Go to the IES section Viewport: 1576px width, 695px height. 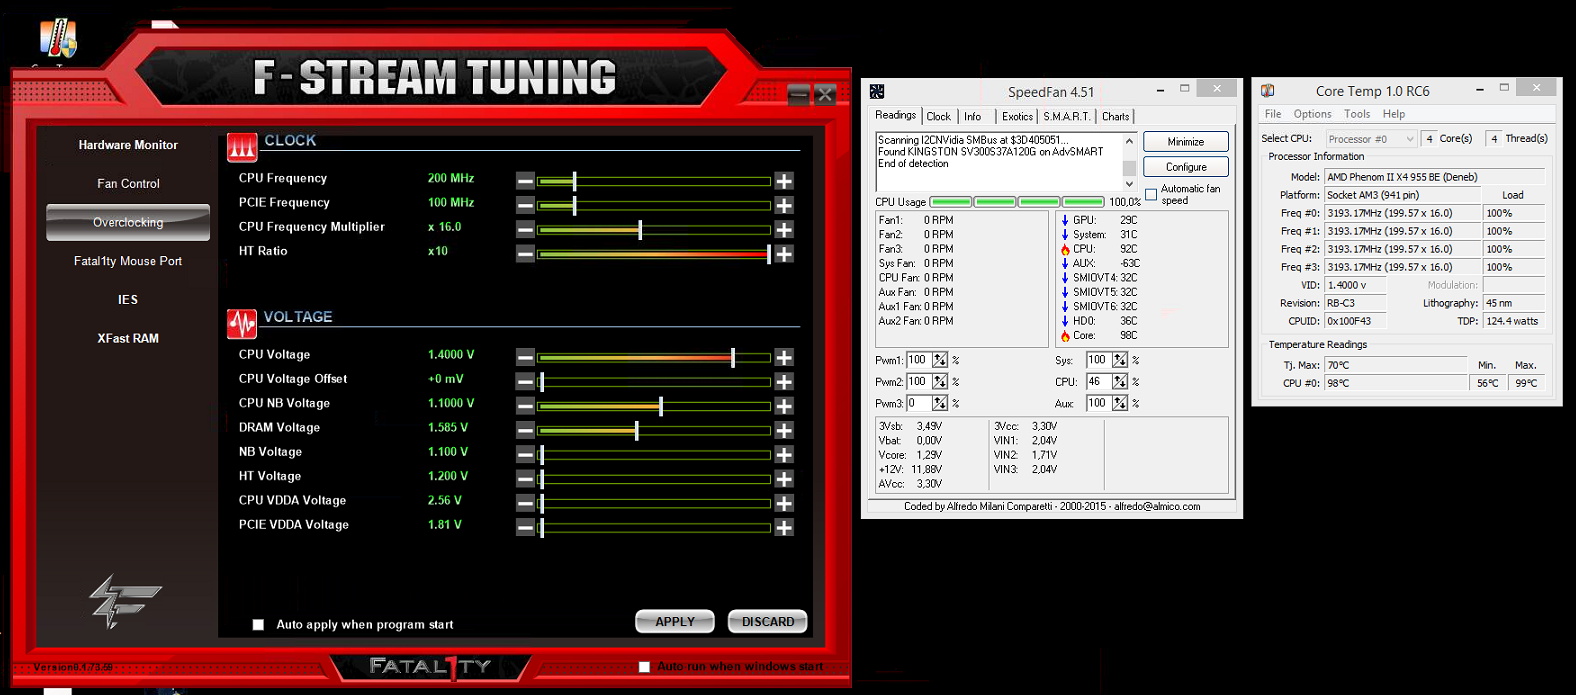pos(128,300)
